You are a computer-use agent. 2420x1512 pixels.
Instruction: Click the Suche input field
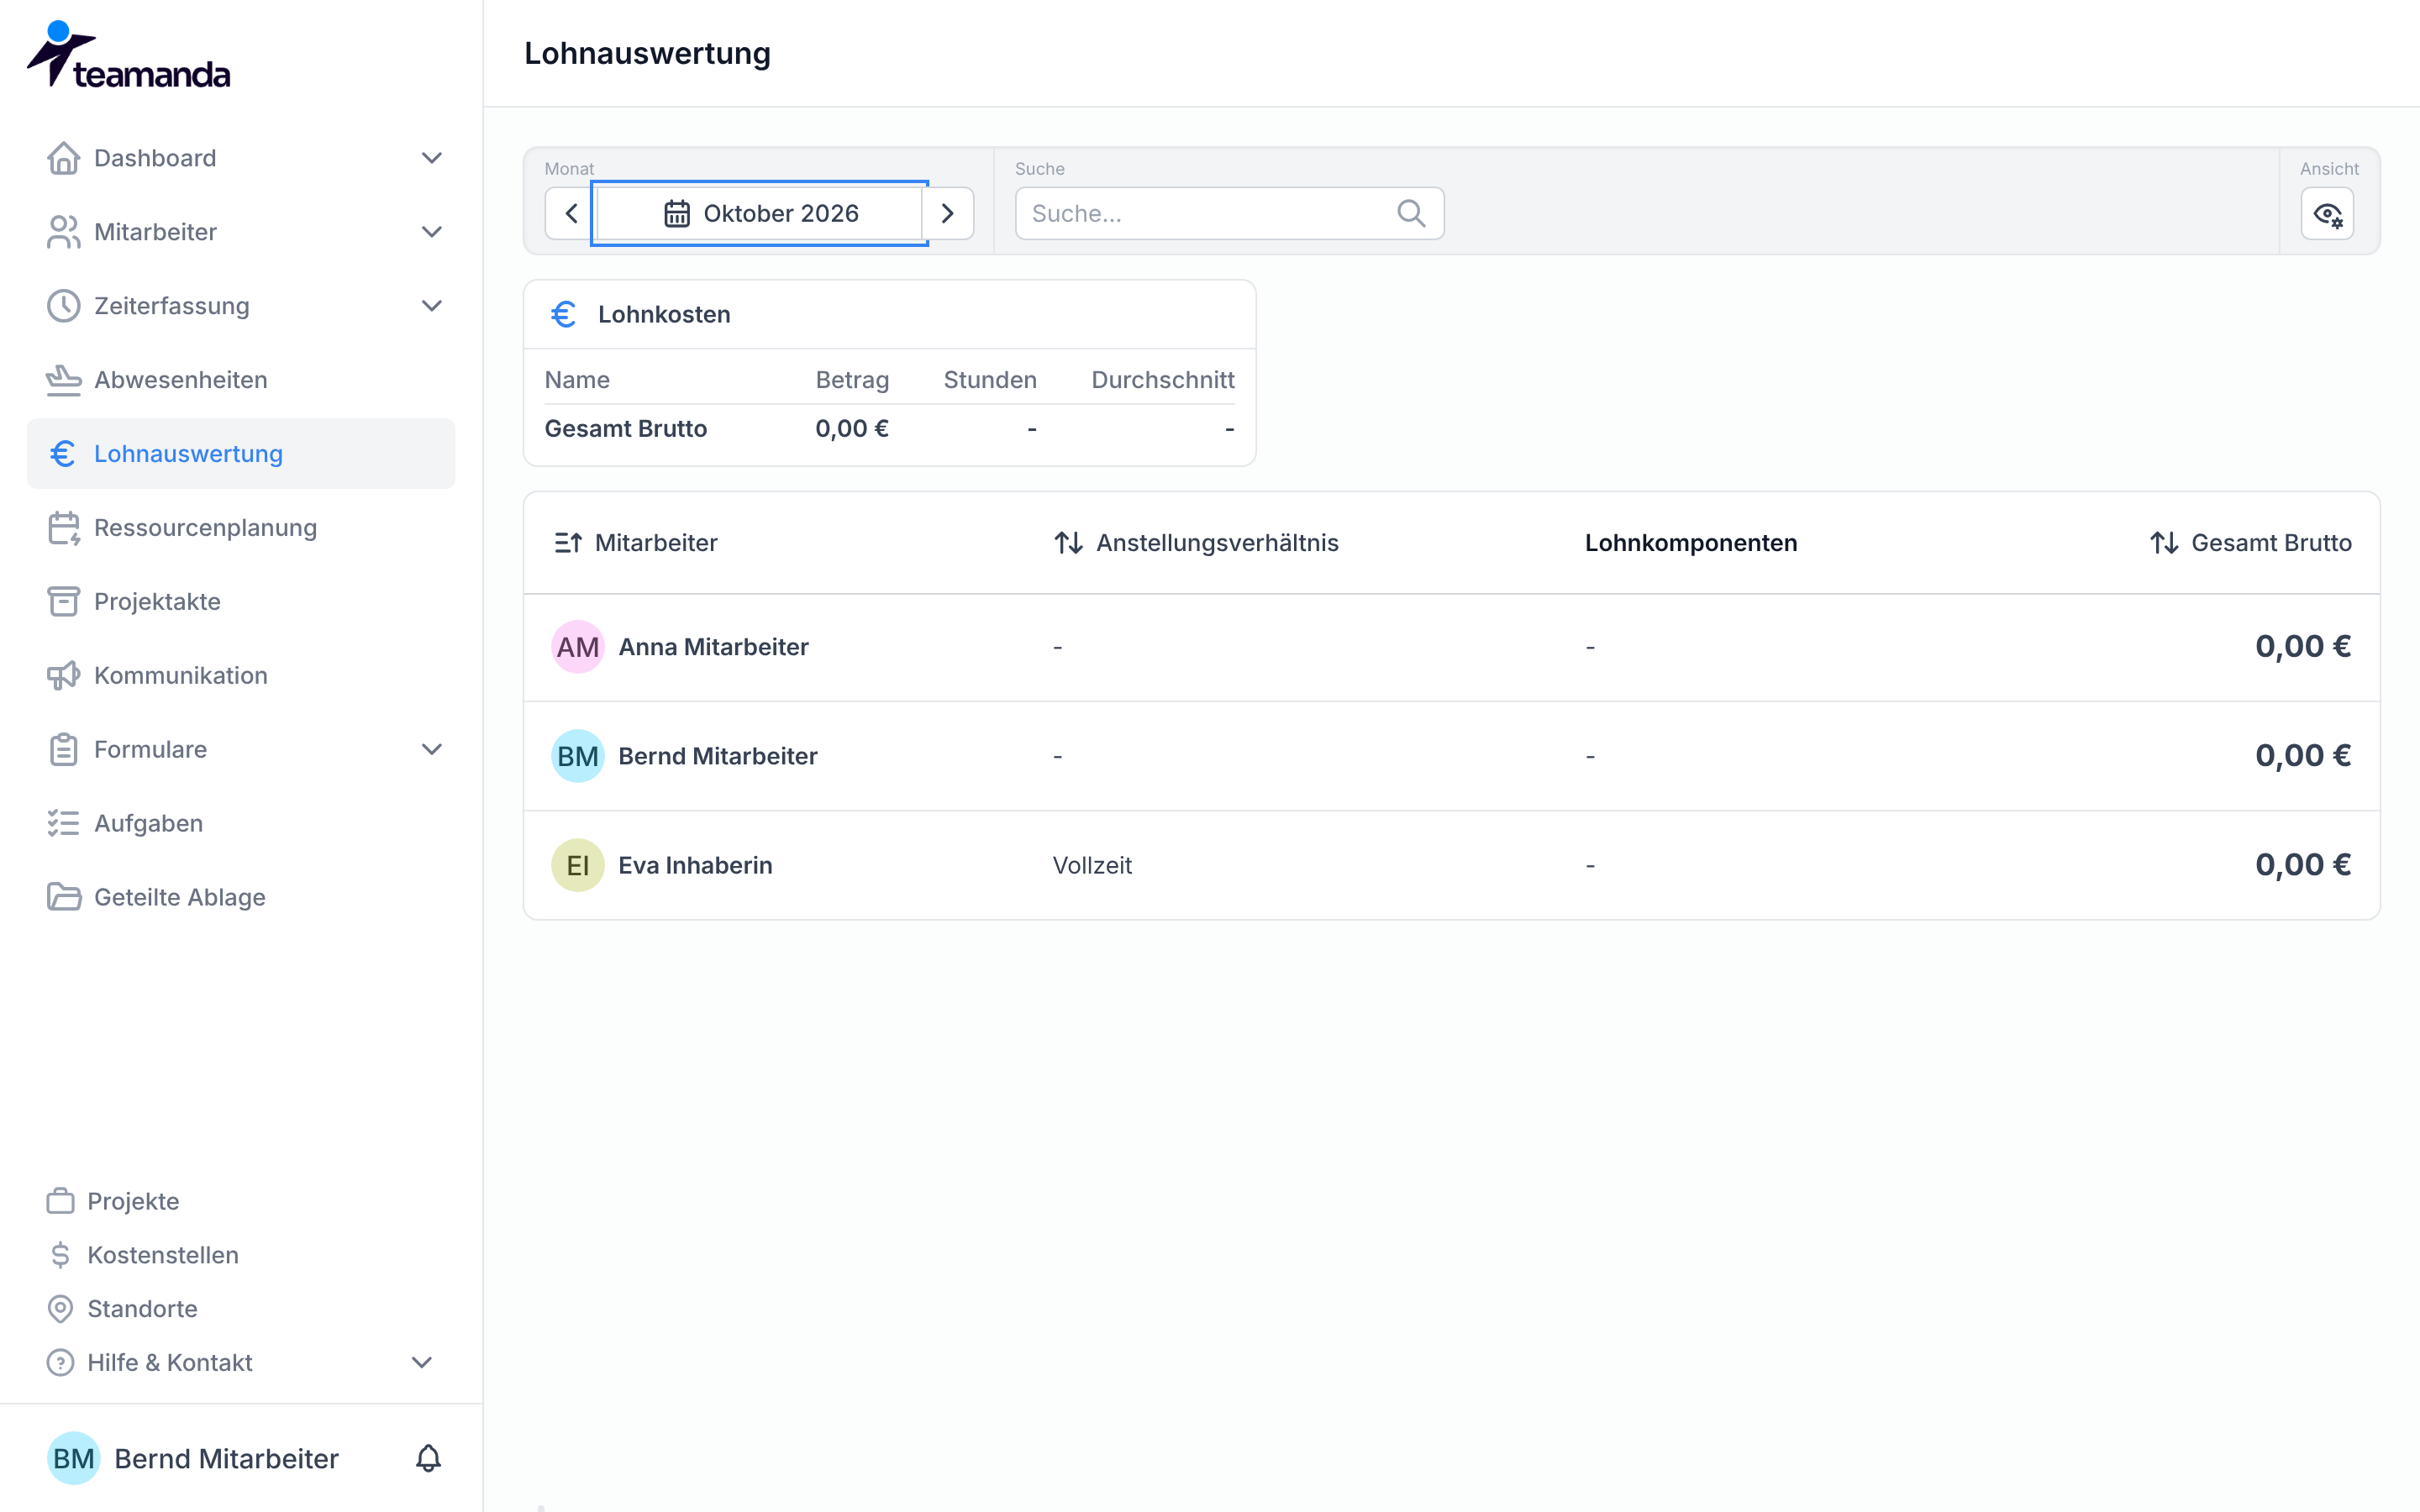pos(1229,213)
